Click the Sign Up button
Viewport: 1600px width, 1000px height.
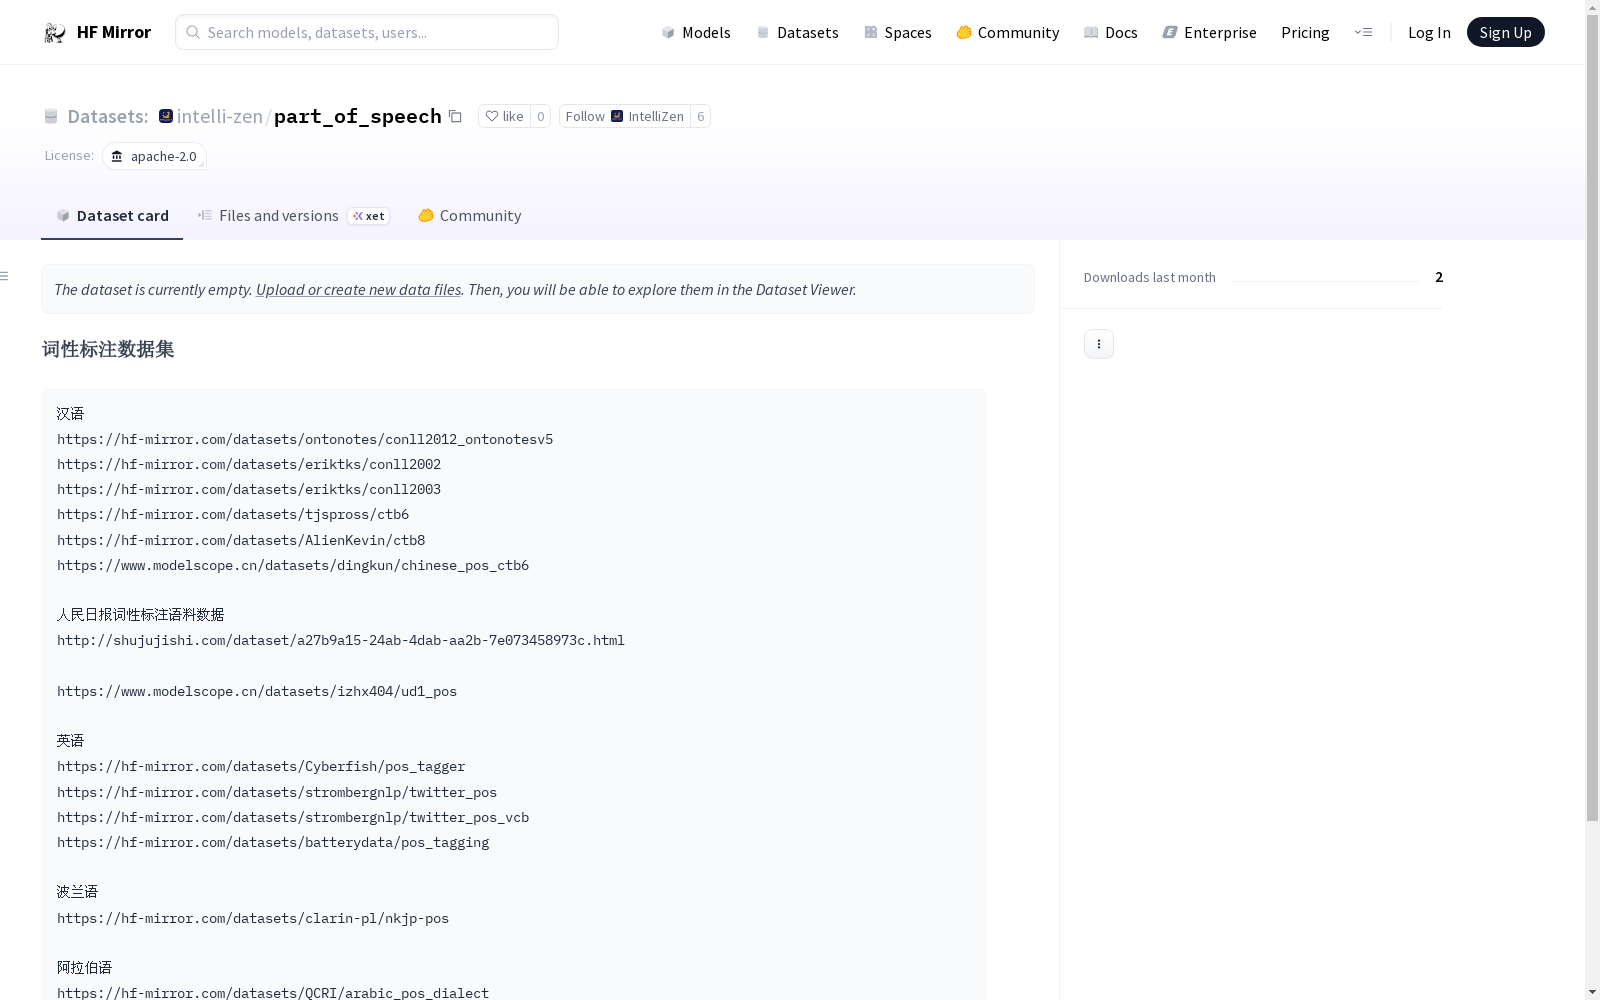(x=1505, y=32)
